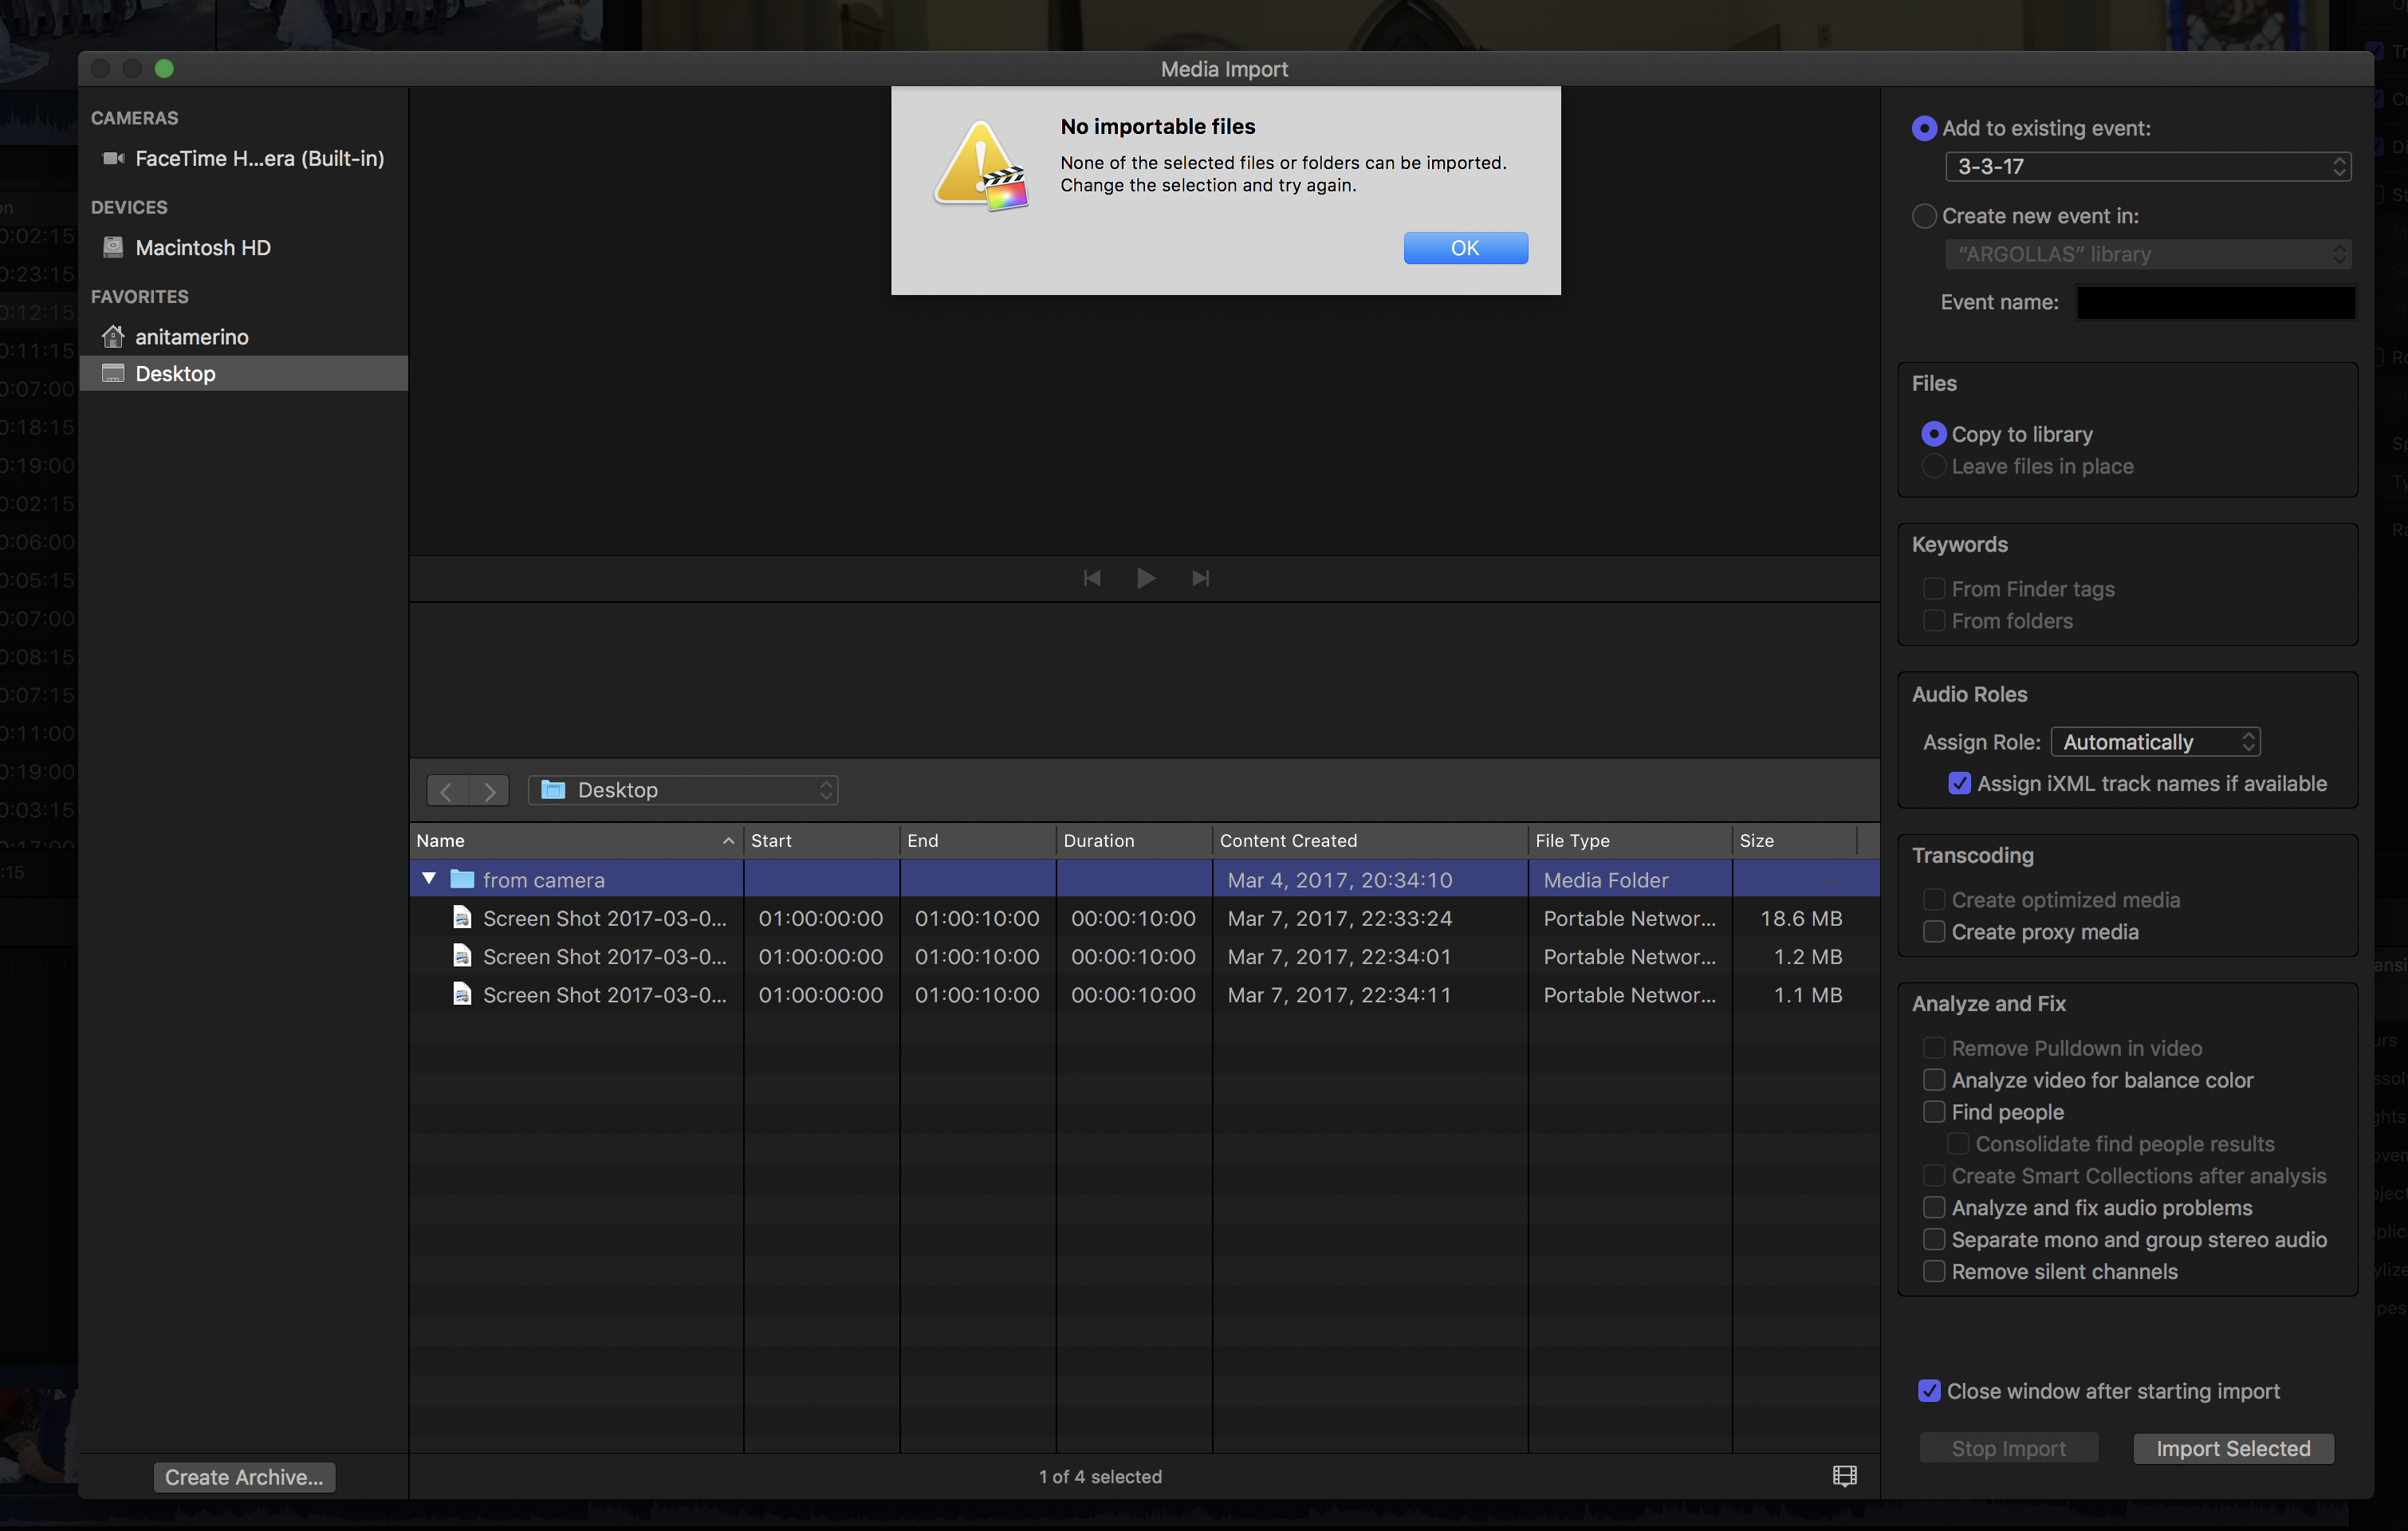Select FaceTime built-in camera in sidebar
The width and height of the screenshot is (2408, 1531).
pyautogui.click(x=258, y=158)
